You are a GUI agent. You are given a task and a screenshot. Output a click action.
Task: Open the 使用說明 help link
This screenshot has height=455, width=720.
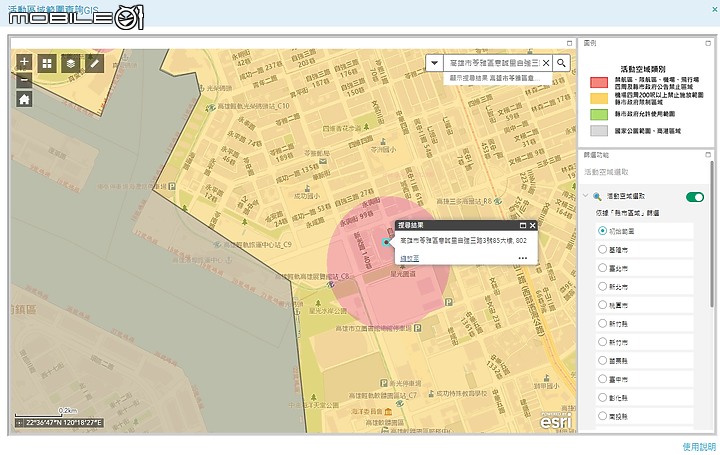click(699, 447)
